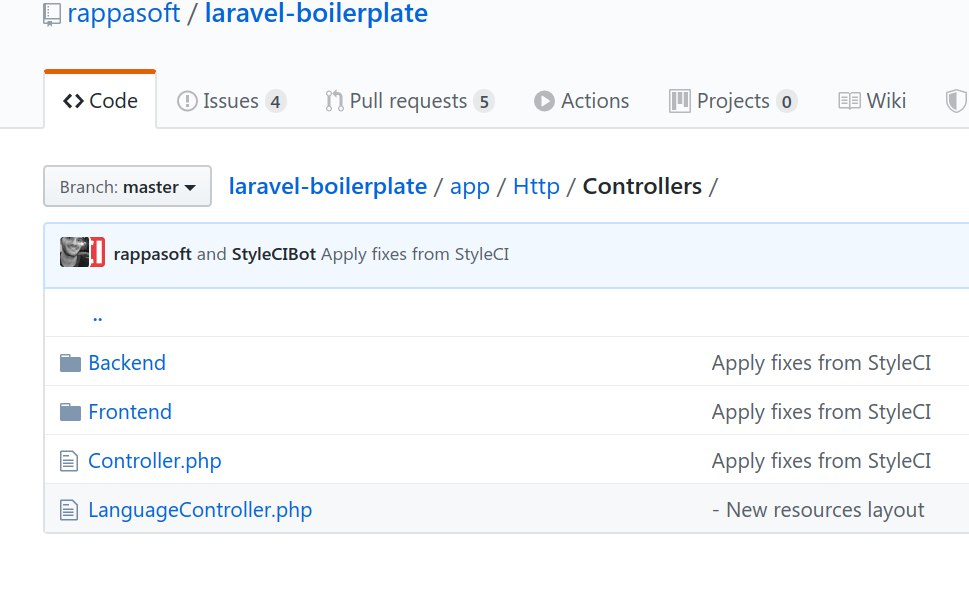
Task: Click the Controllers breadcrumb text
Action: pos(642,186)
